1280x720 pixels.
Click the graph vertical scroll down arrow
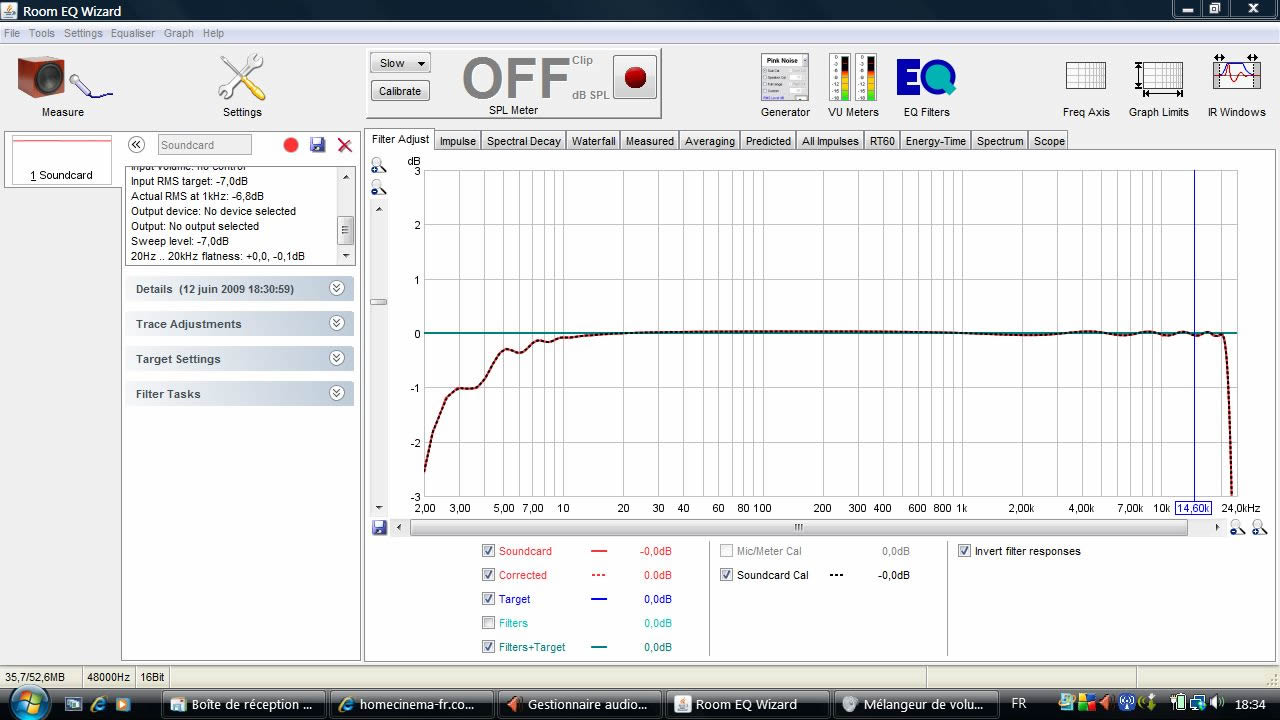coord(378,507)
